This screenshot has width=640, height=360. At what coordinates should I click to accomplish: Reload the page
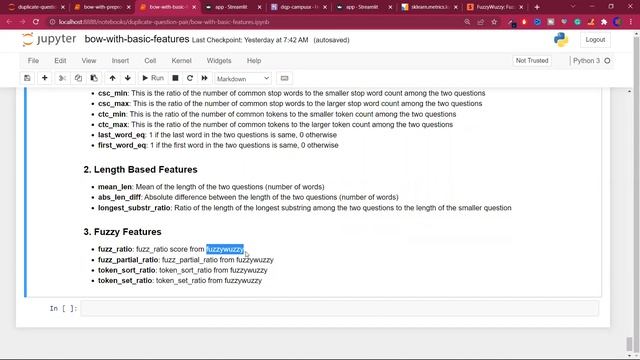coord(36,22)
